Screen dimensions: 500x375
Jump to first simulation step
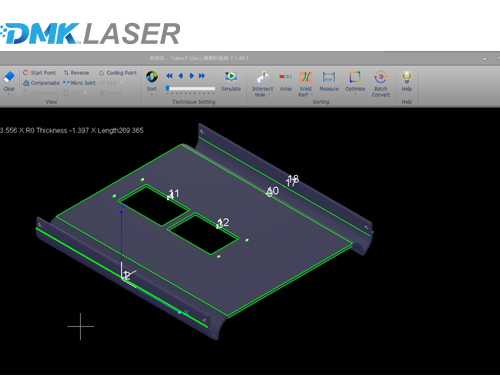pos(169,76)
